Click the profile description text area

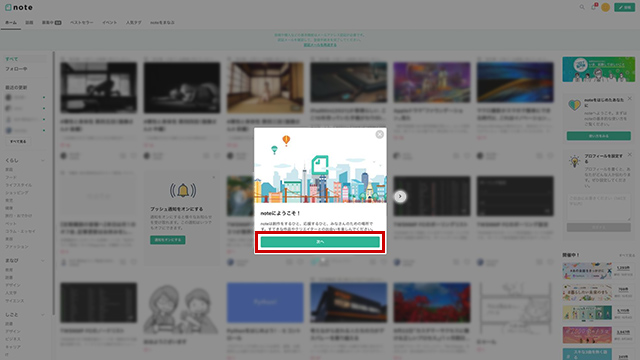598,207
